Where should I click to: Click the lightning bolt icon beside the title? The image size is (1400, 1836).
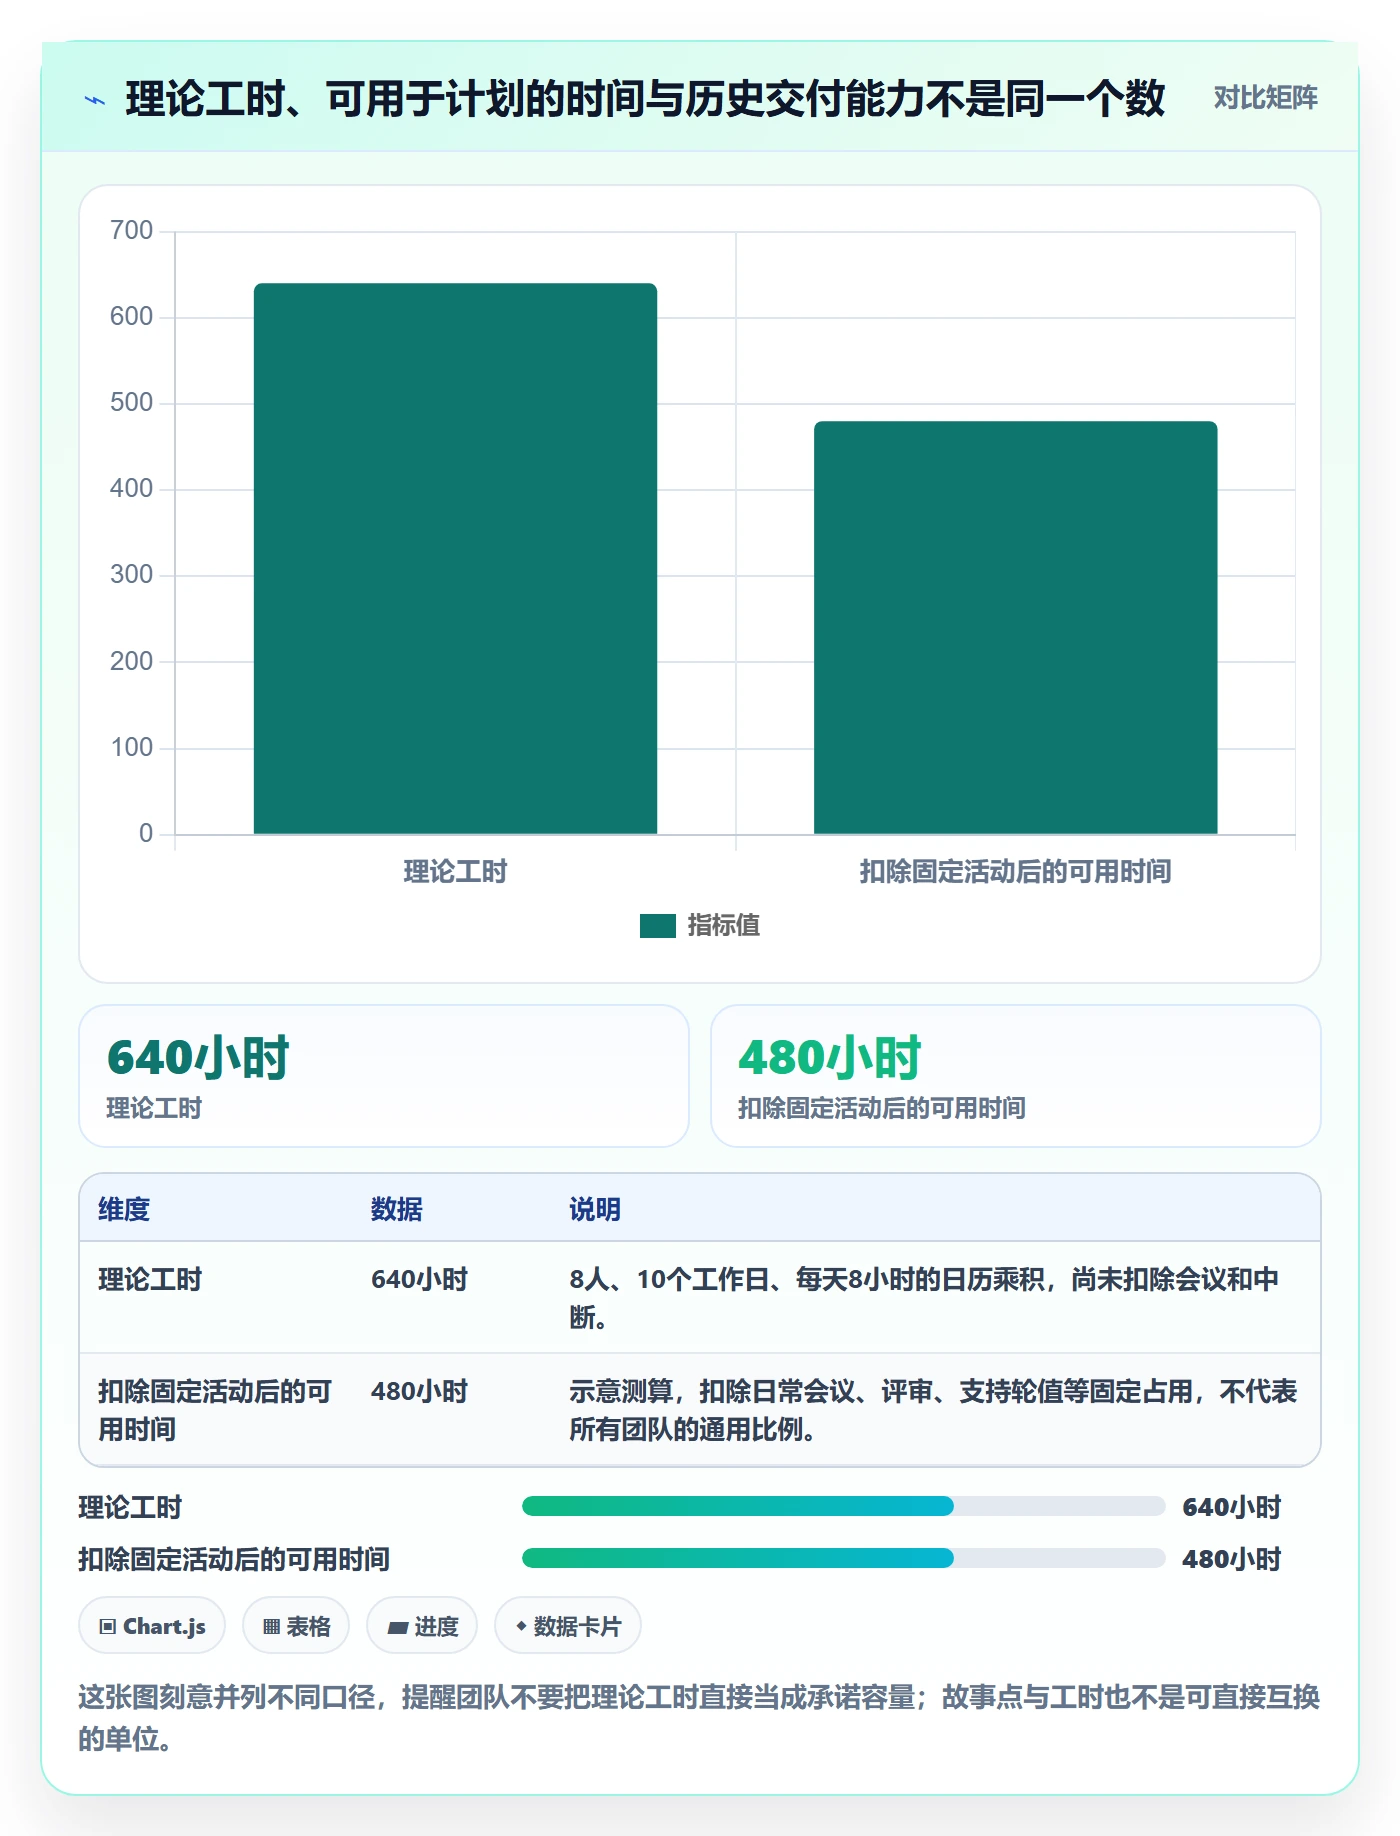95,100
